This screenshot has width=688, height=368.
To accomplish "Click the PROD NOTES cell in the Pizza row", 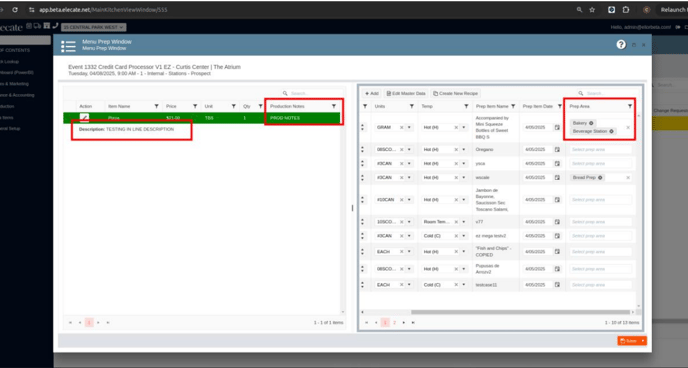I will (303, 118).
